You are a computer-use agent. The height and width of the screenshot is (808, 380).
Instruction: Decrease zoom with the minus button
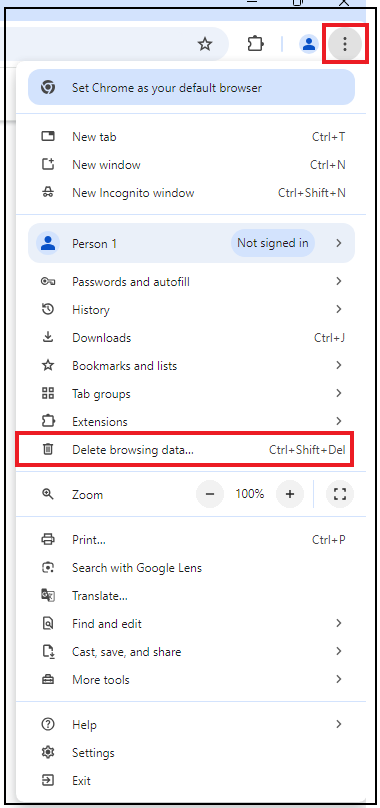(x=210, y=494)
